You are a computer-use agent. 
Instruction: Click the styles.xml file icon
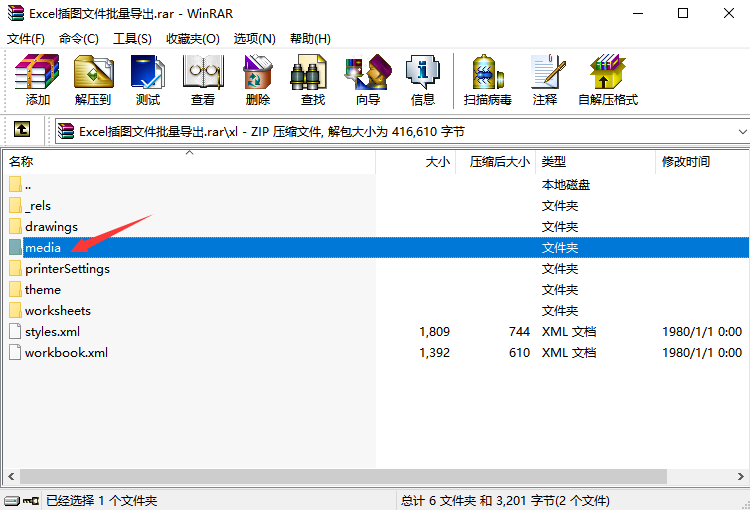15,332
